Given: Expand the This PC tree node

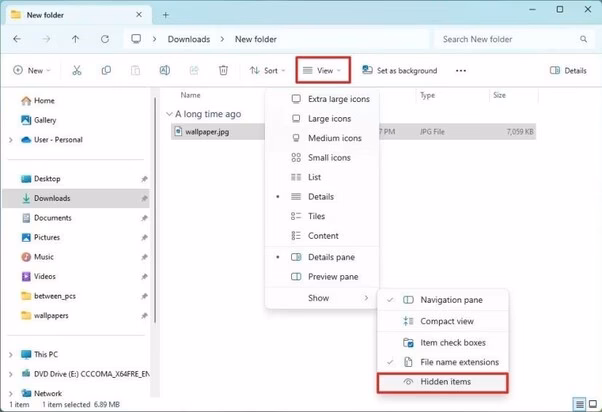Looking at the screenshot, I should [11, 354].
